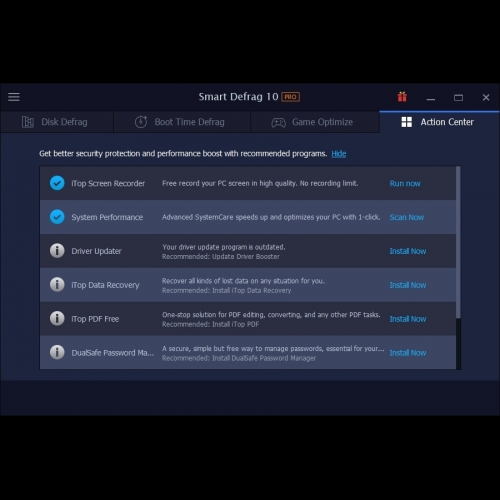Open the hamburger main menu

[x=14, y=97]
